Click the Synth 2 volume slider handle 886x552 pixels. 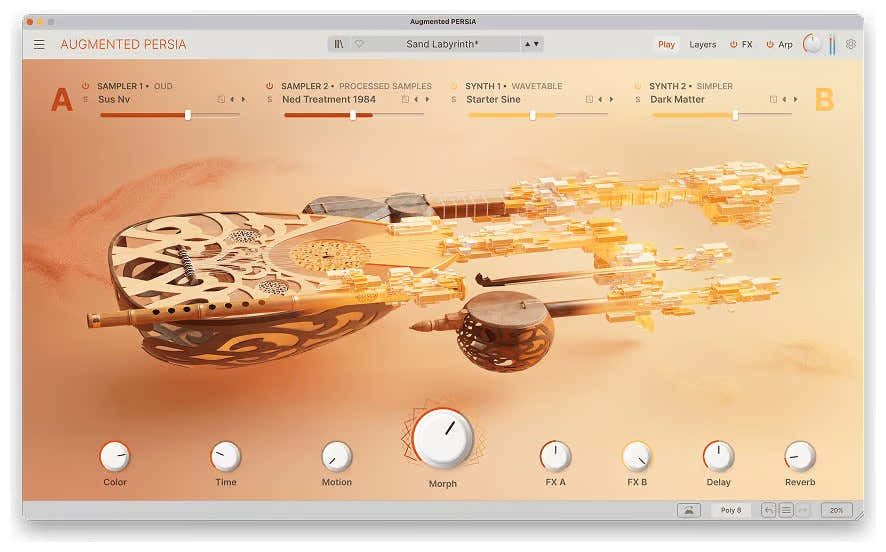(735, 115)
